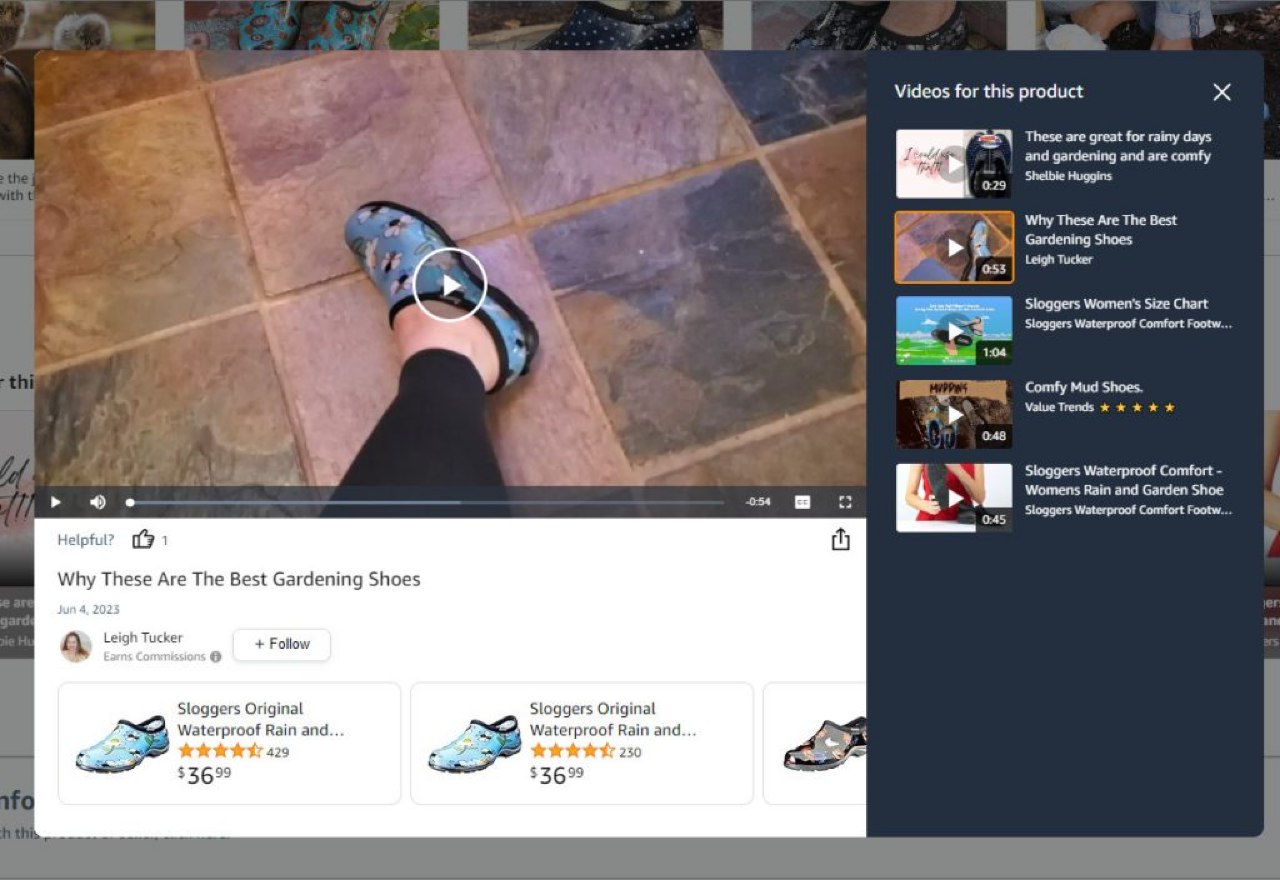Click the star rating with 230 reviews
The width and height of the screenshot is (1280, 880).
coord(572,751)
